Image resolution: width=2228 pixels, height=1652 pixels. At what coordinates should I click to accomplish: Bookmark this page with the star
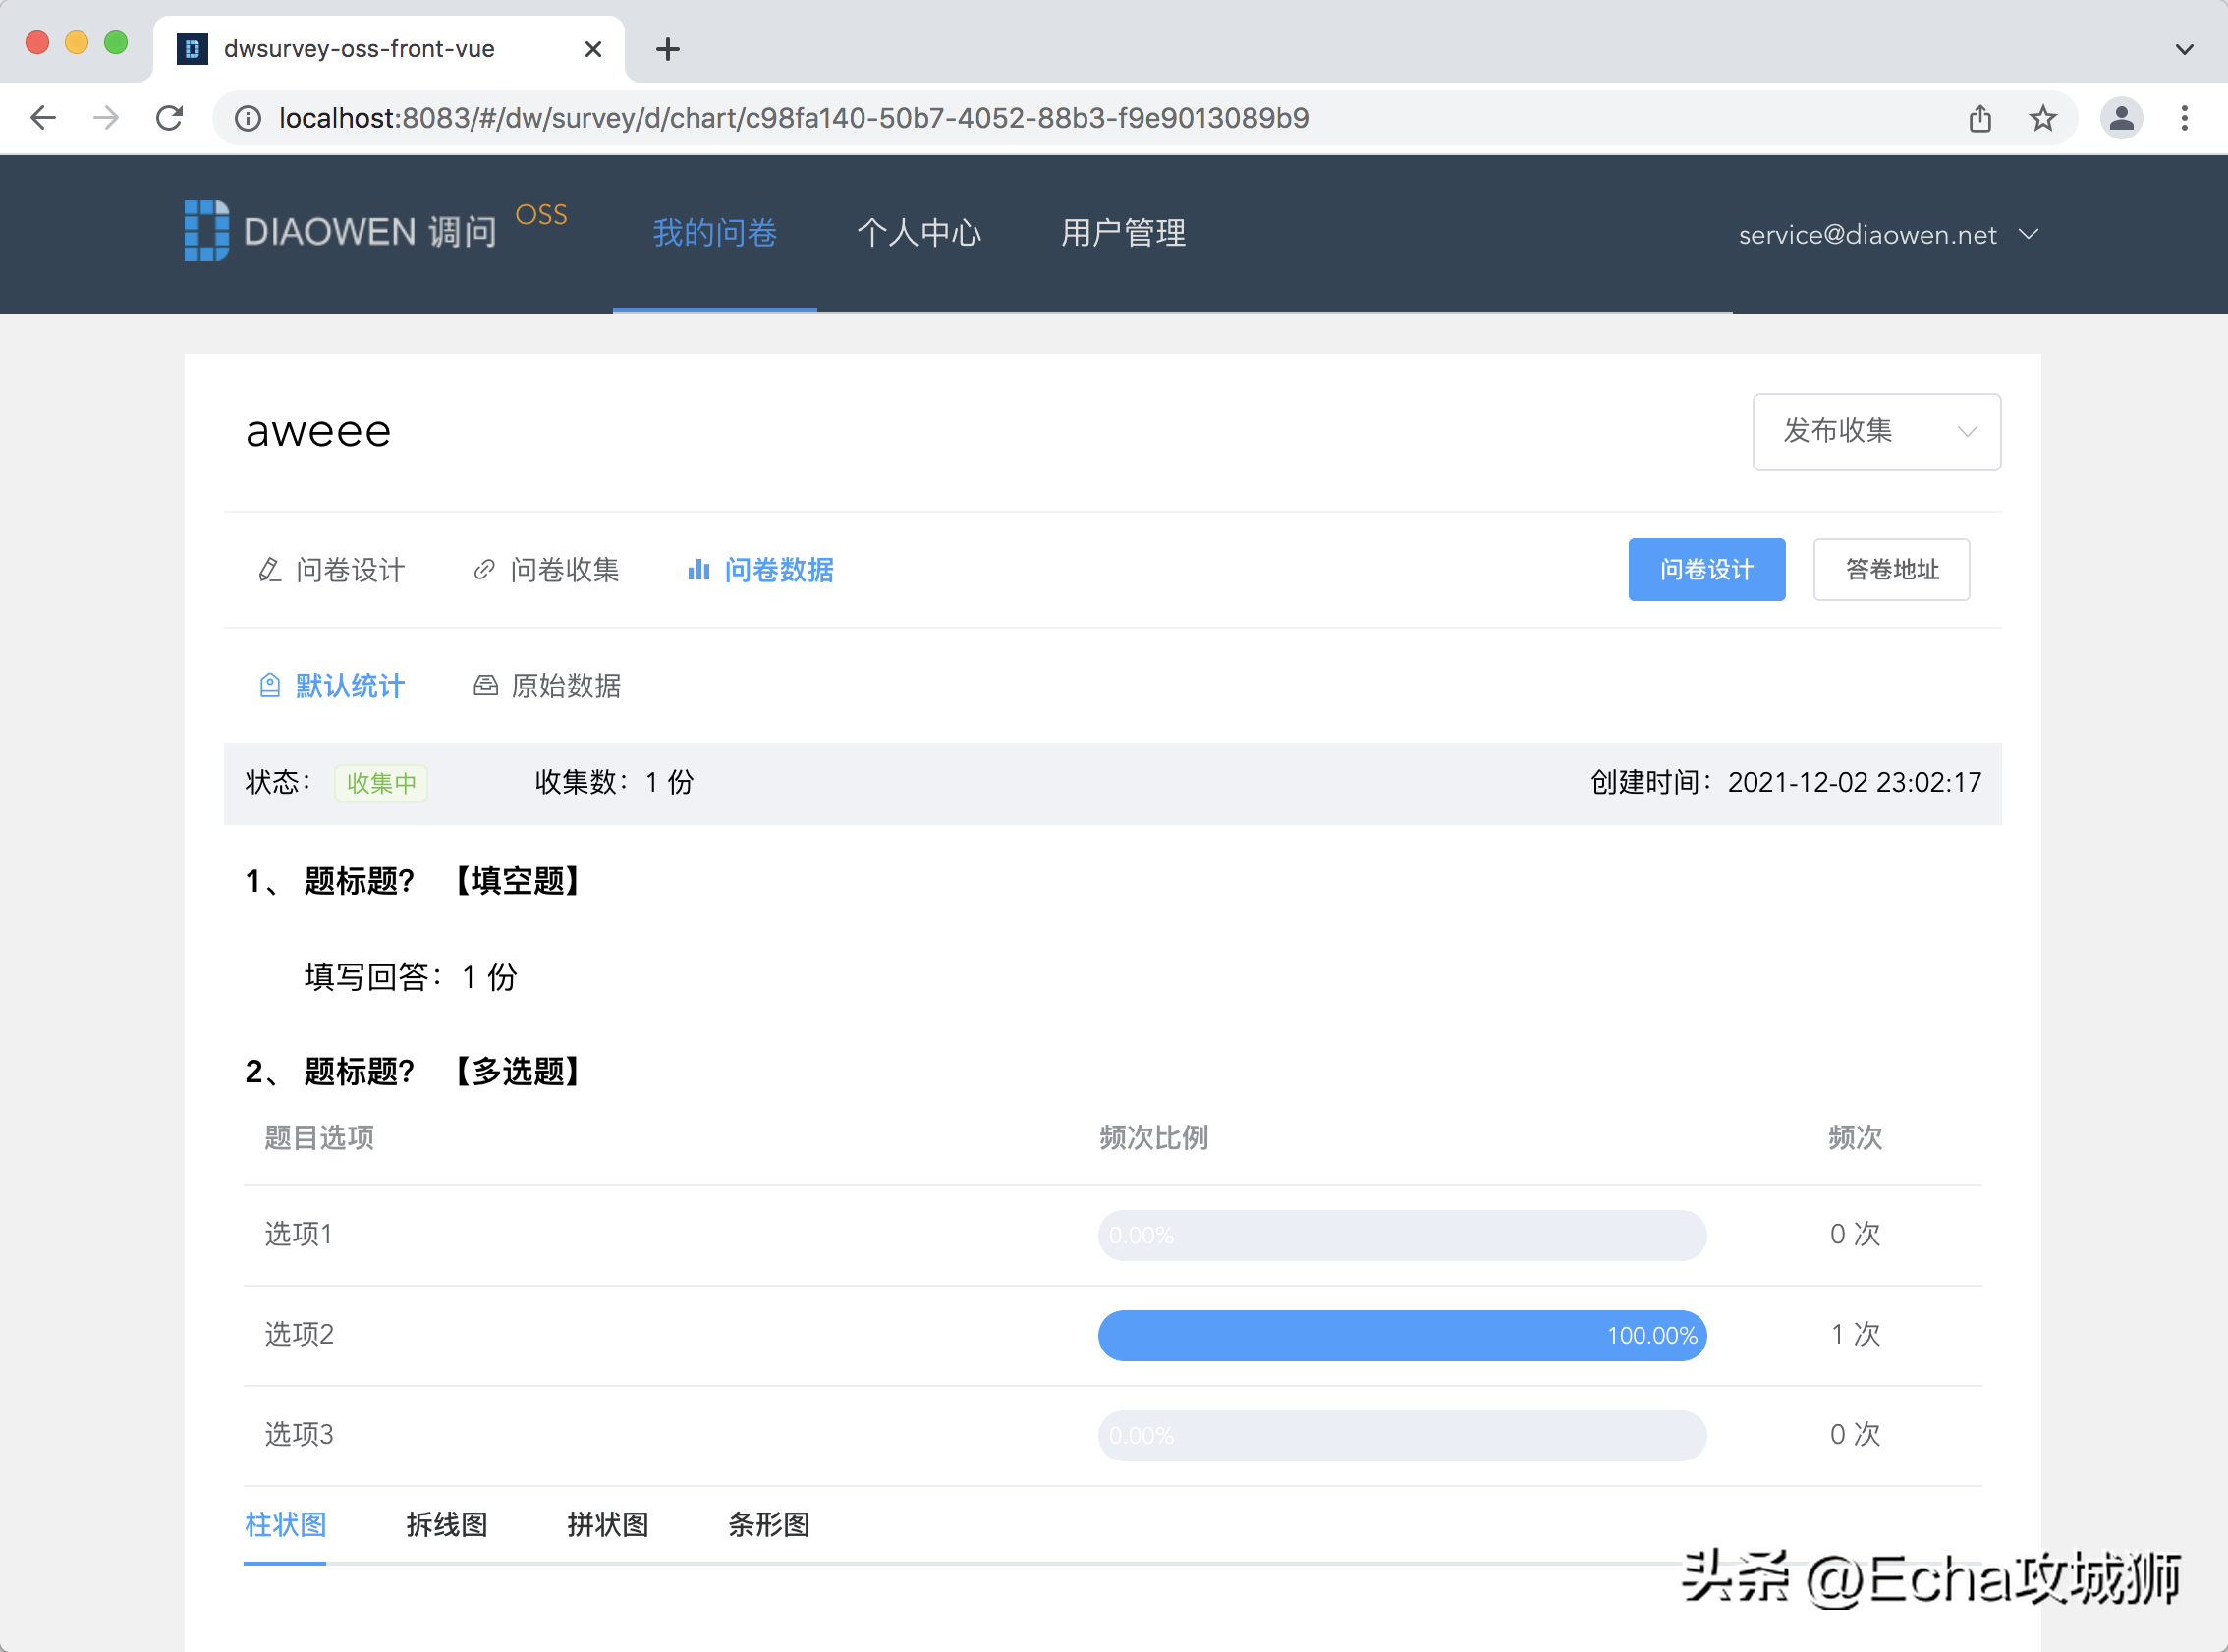coord(2043,118)
